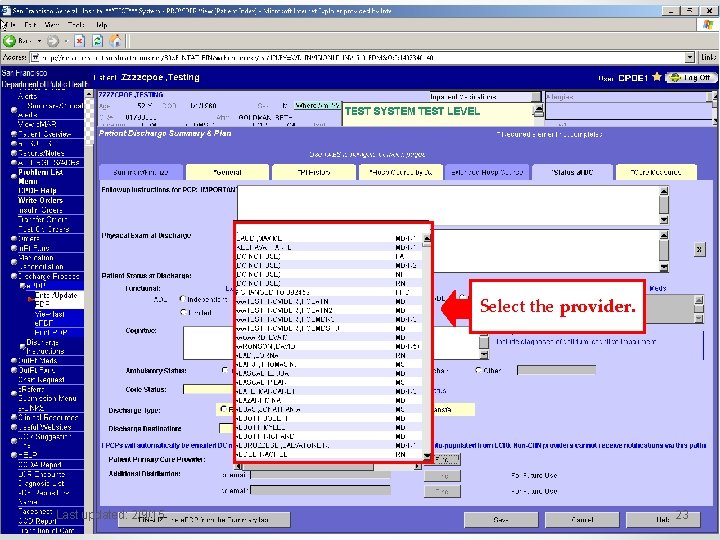The width and height of the screenshot is (720, 540).
Task: Click the Windows flag logo at top right
Action: (x=708, y=25)
